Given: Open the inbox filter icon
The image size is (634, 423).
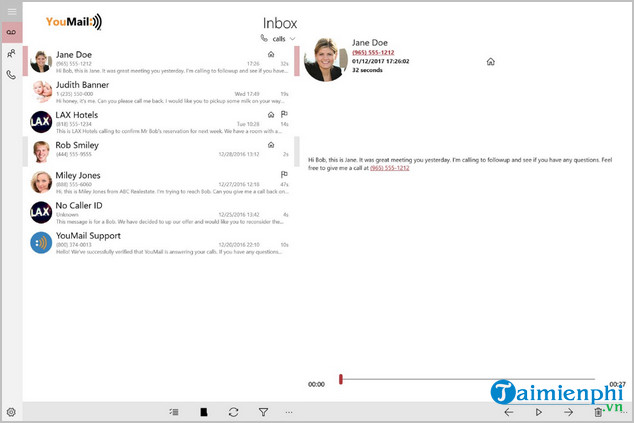Looking at the screenshot, I should (x=263, y=412).
